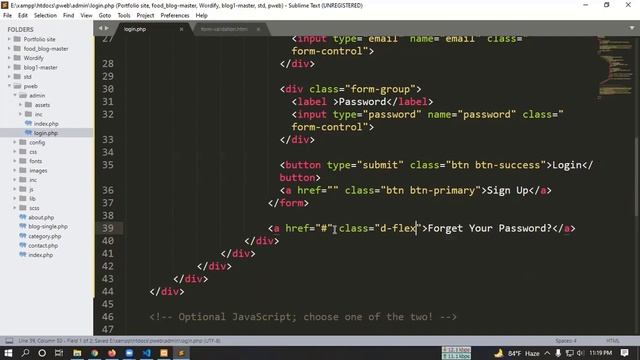Click the PHP file icon beside contact.php

coord(23,245)
